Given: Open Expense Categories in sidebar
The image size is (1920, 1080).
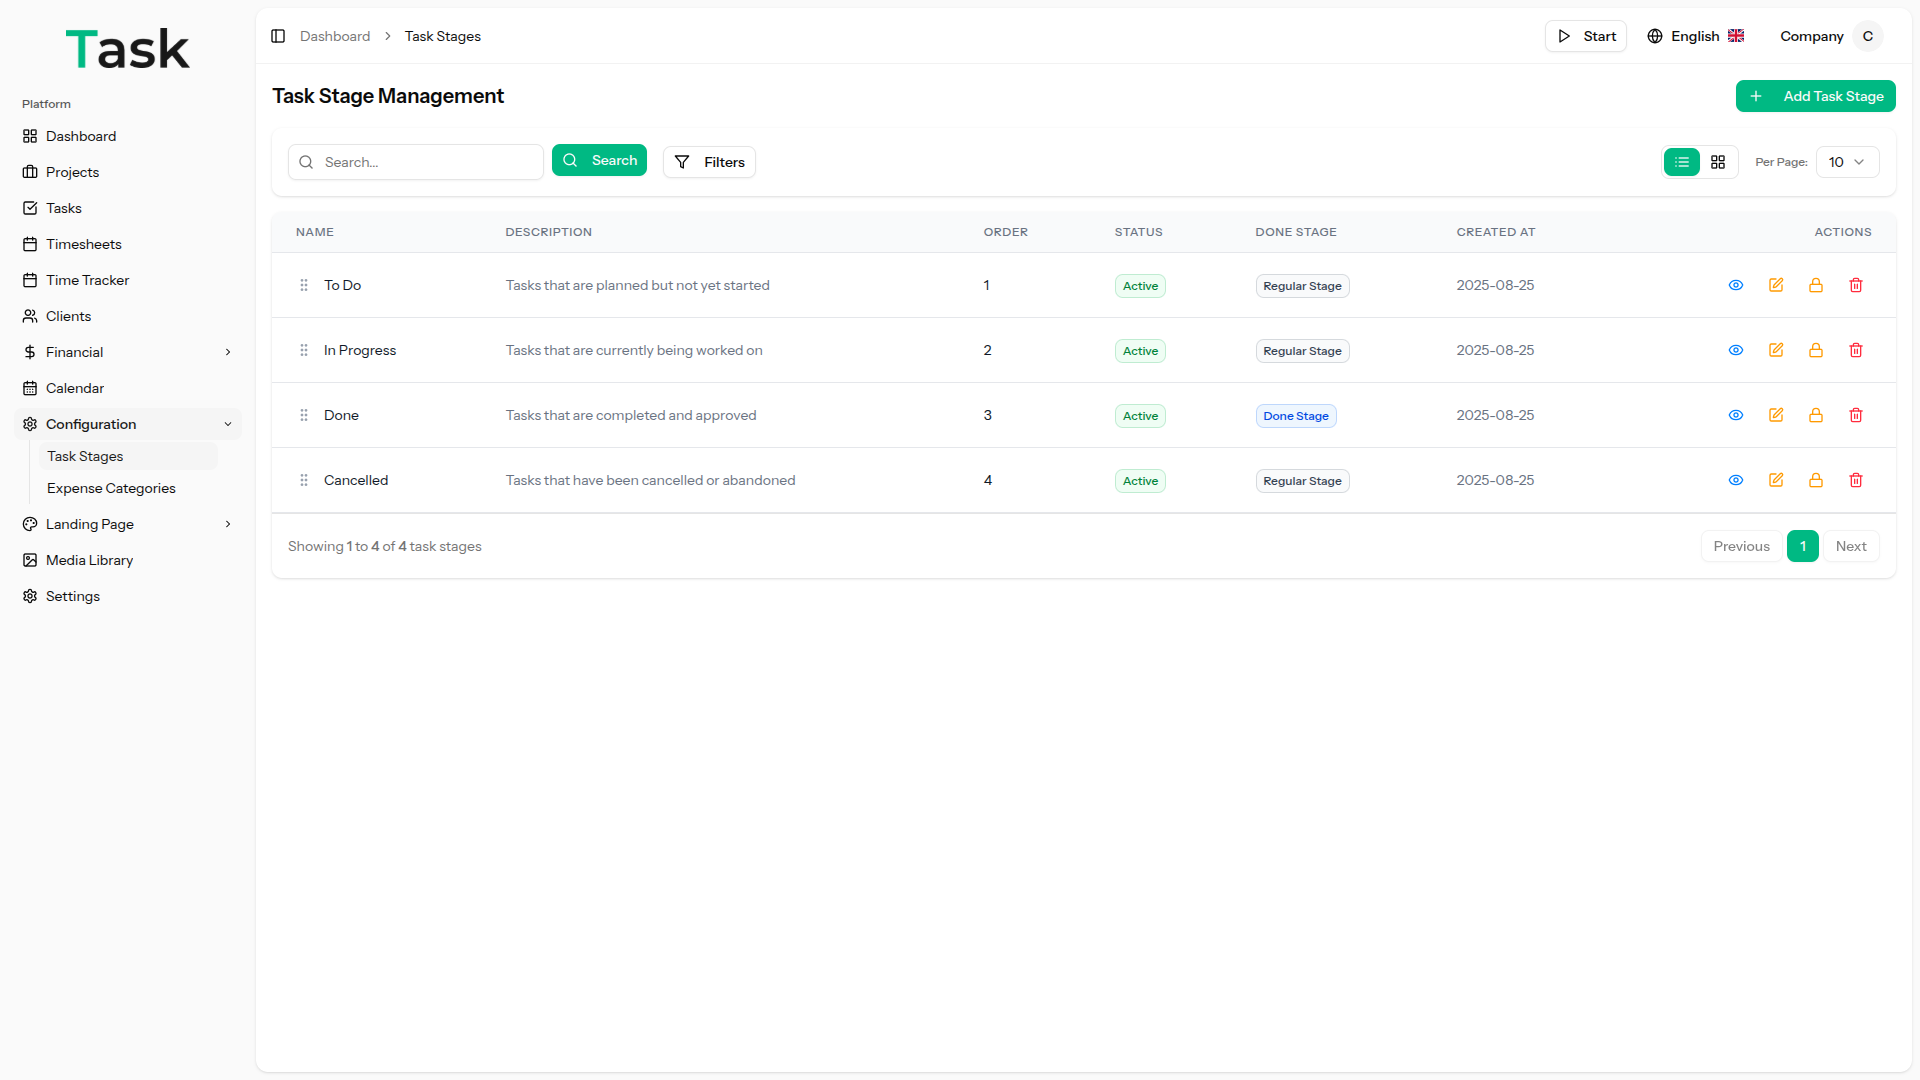Looking at the screenshot, I should click(111, 488).
